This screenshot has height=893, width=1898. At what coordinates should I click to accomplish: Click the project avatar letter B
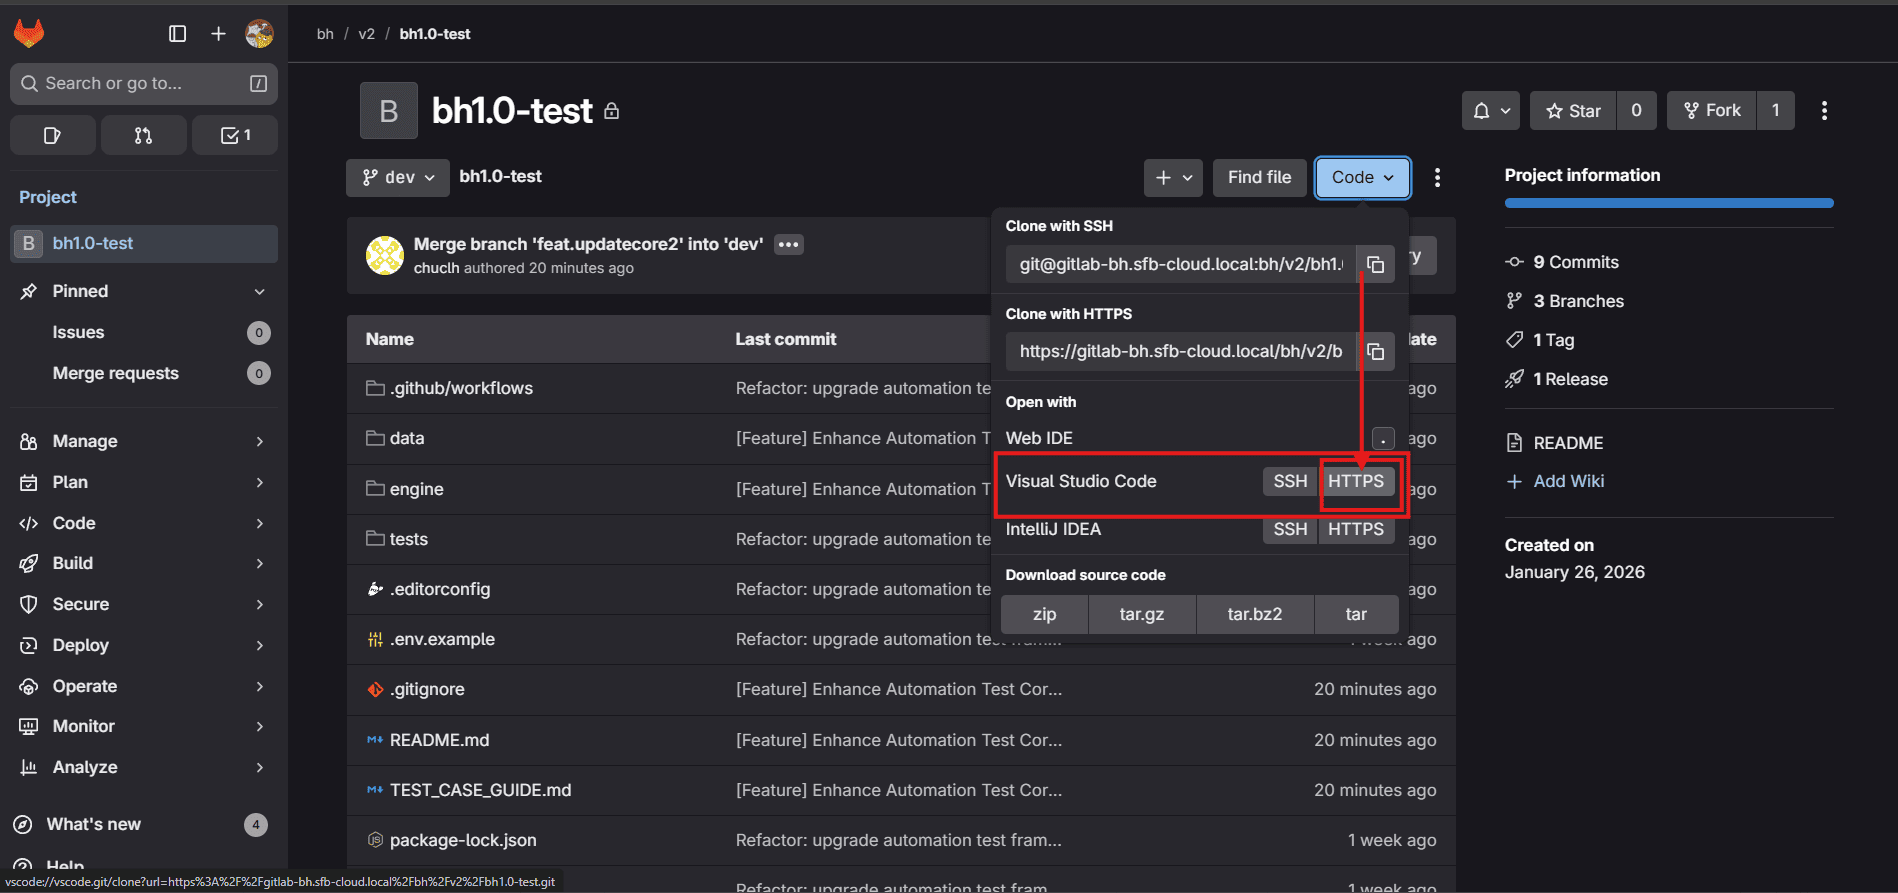pos(389,110)
